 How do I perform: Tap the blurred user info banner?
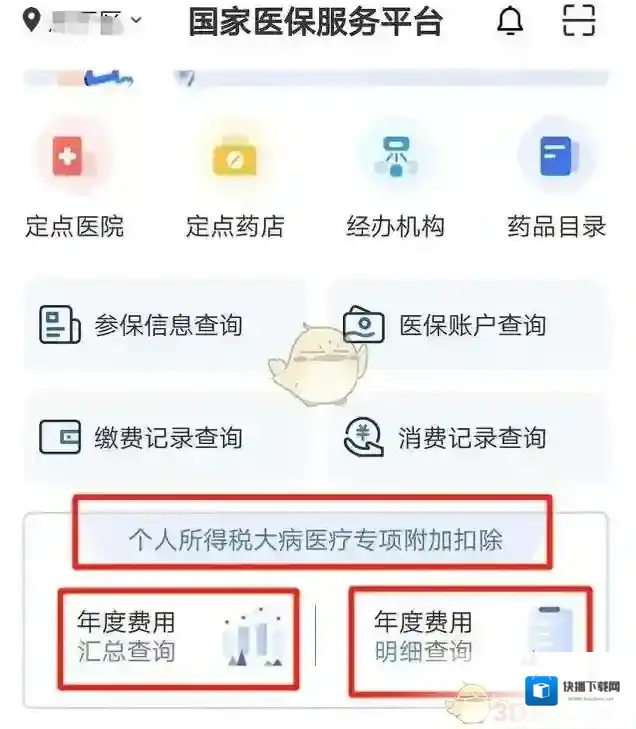316,78
